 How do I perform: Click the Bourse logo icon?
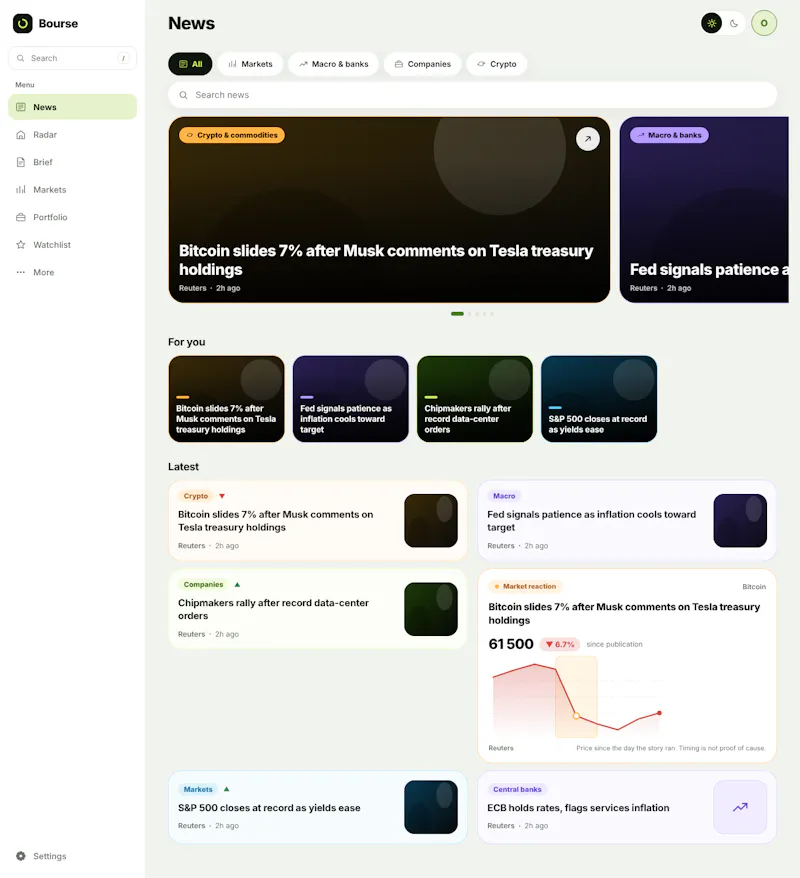point(23,24)
